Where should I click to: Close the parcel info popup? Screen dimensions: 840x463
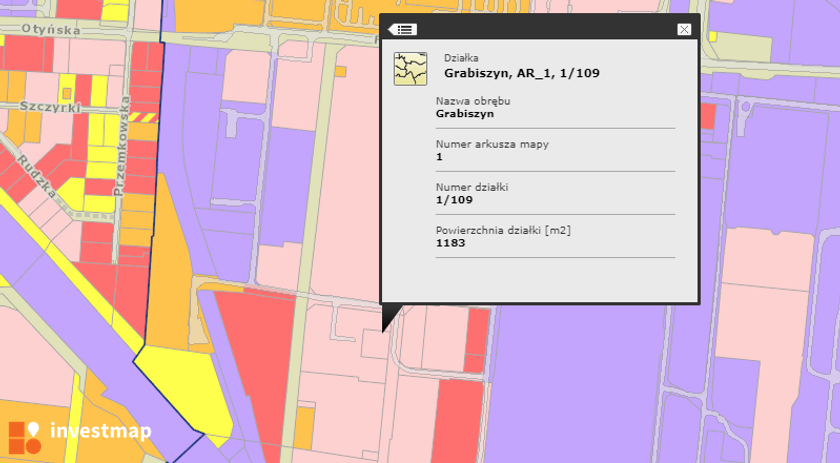[x=684, y=29]
